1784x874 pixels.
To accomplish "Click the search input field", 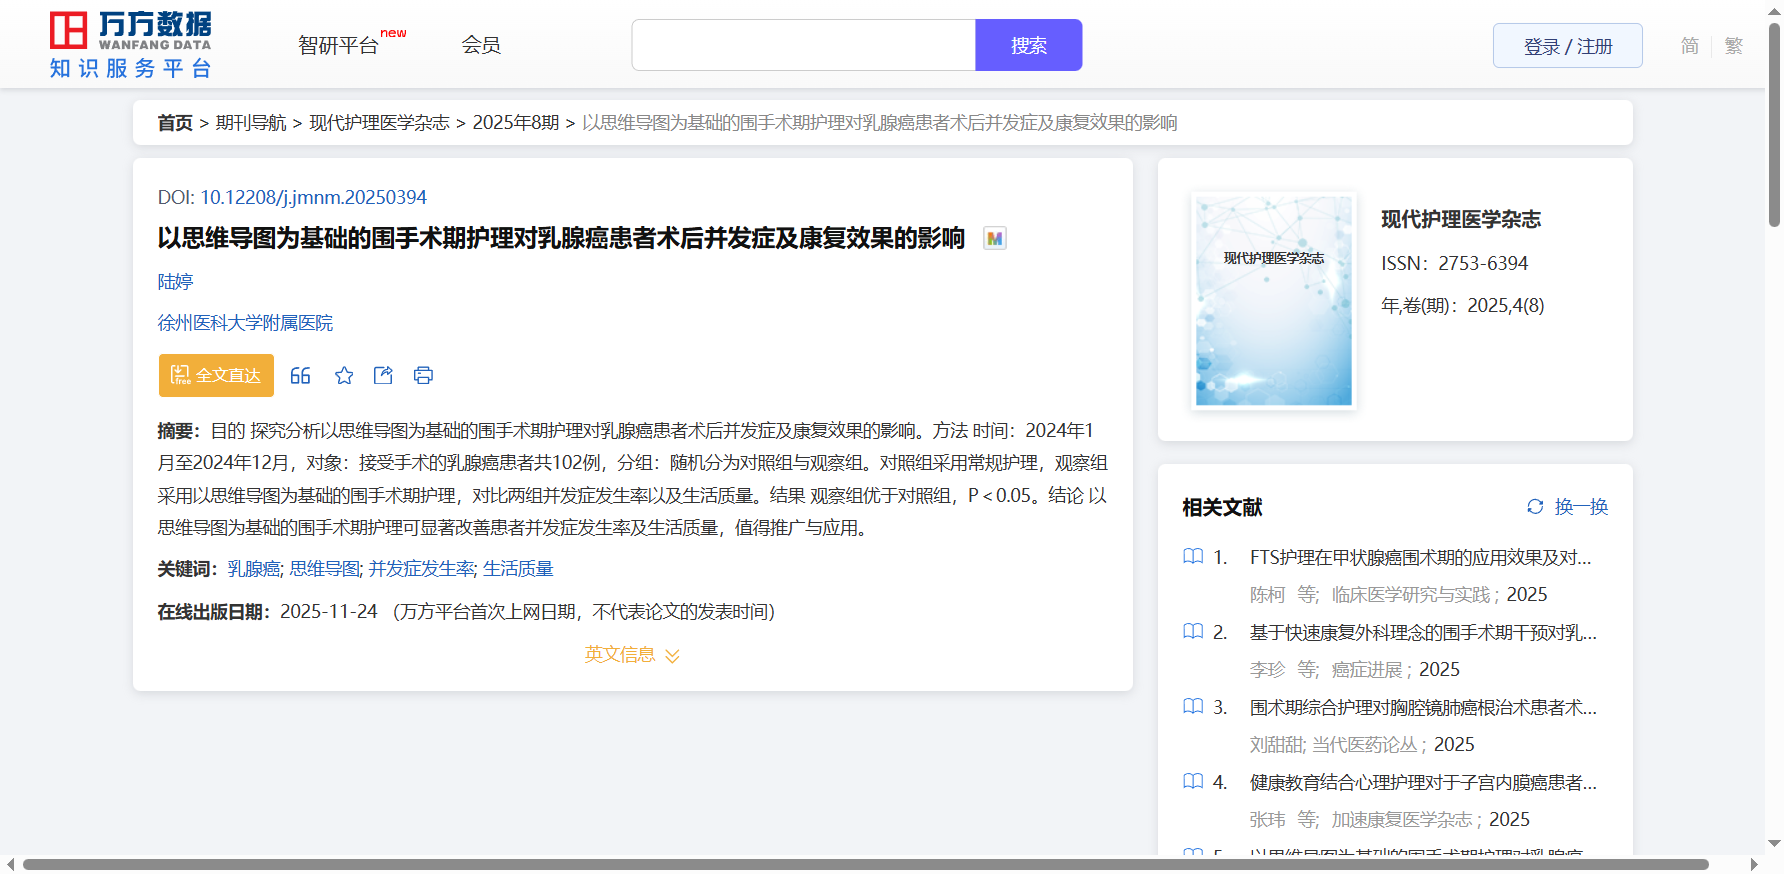I will tap(803, 45).
